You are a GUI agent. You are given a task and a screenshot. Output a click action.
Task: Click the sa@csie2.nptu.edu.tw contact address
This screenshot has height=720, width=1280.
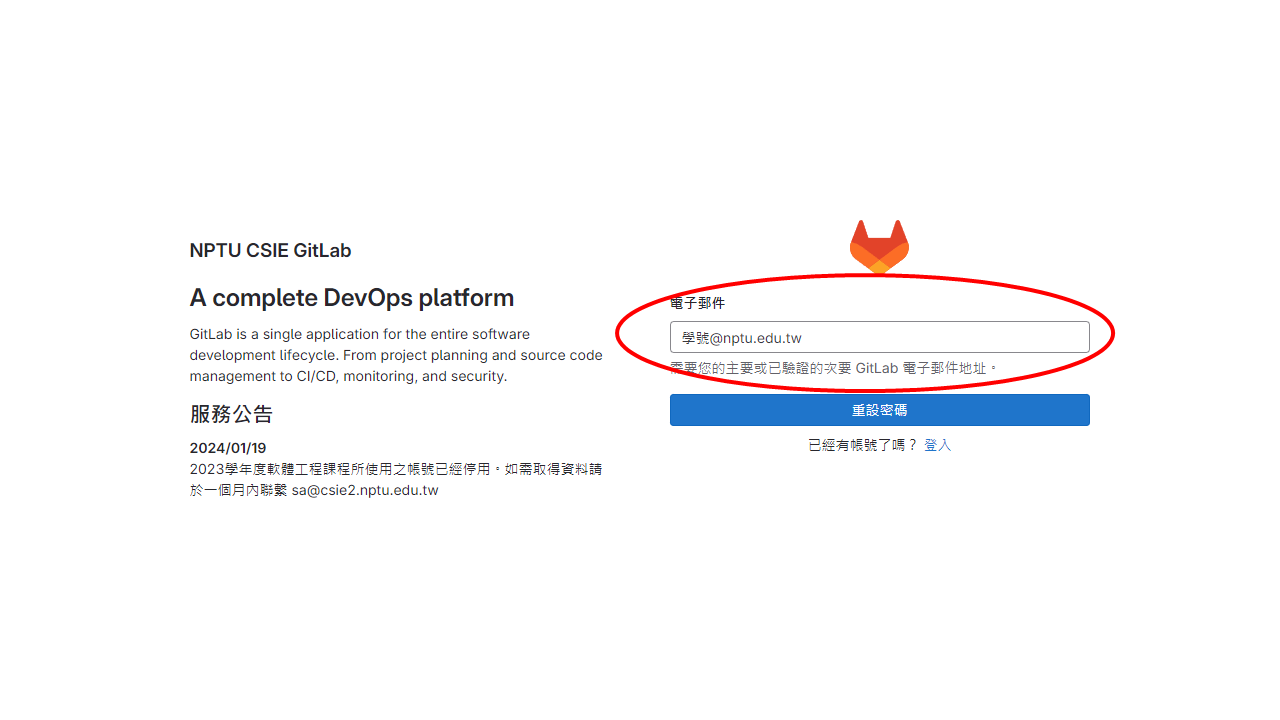pos(365,490)
